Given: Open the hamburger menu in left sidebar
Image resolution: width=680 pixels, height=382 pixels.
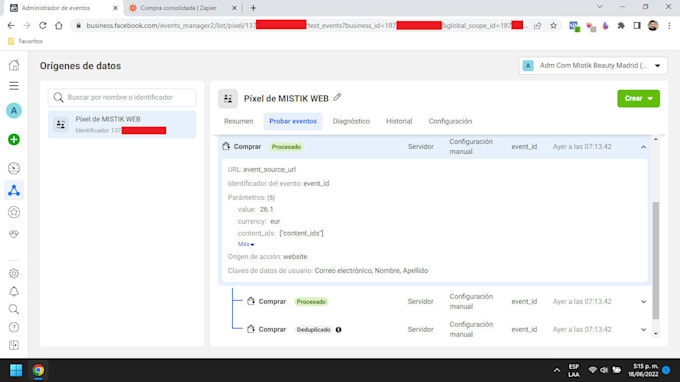Looking at the screenshot, I should click(x=14, y=86).
